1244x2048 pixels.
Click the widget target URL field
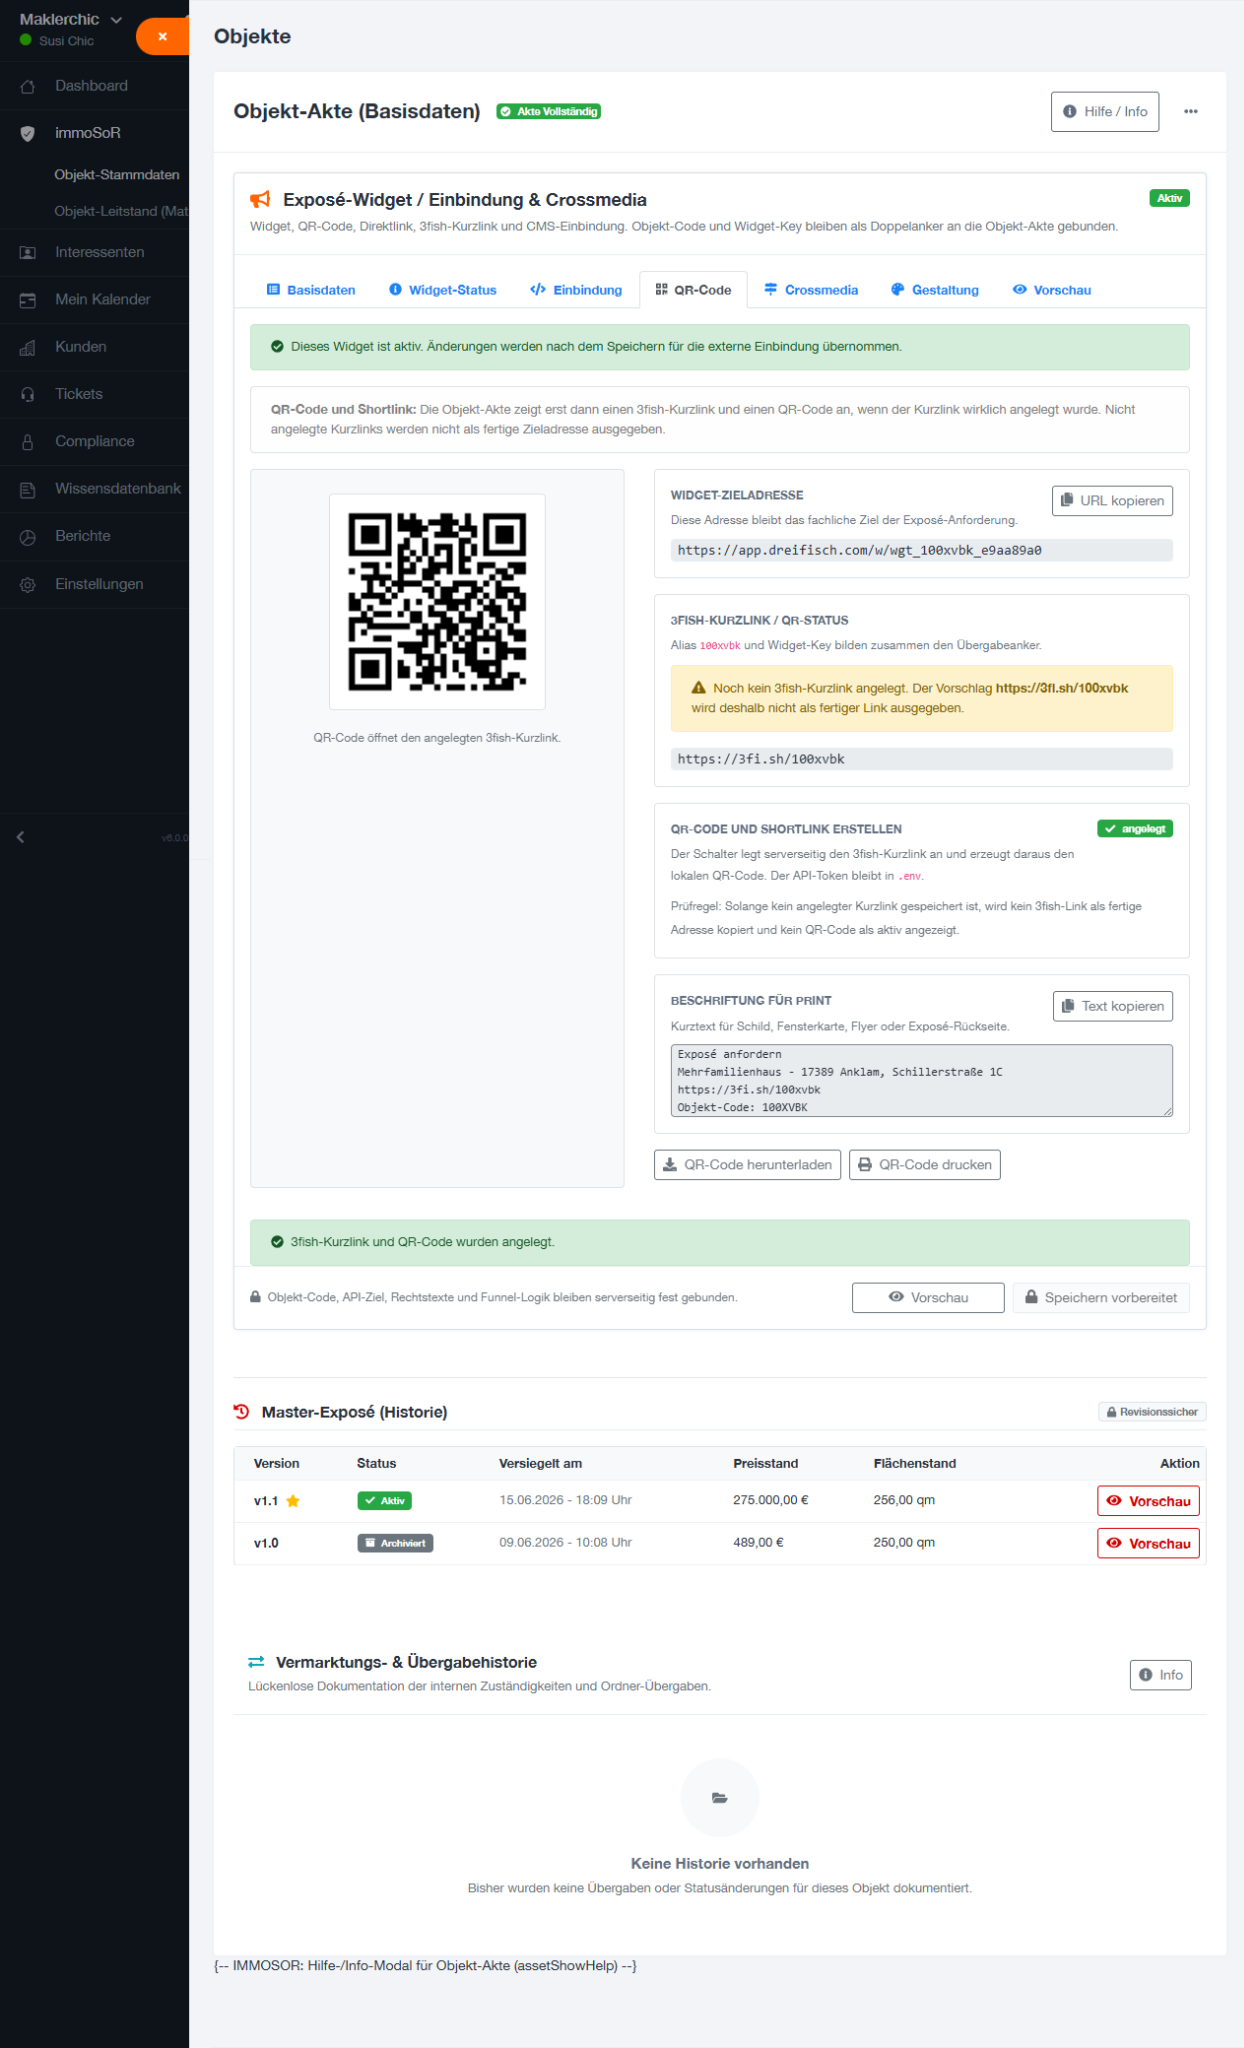[921, 550]
